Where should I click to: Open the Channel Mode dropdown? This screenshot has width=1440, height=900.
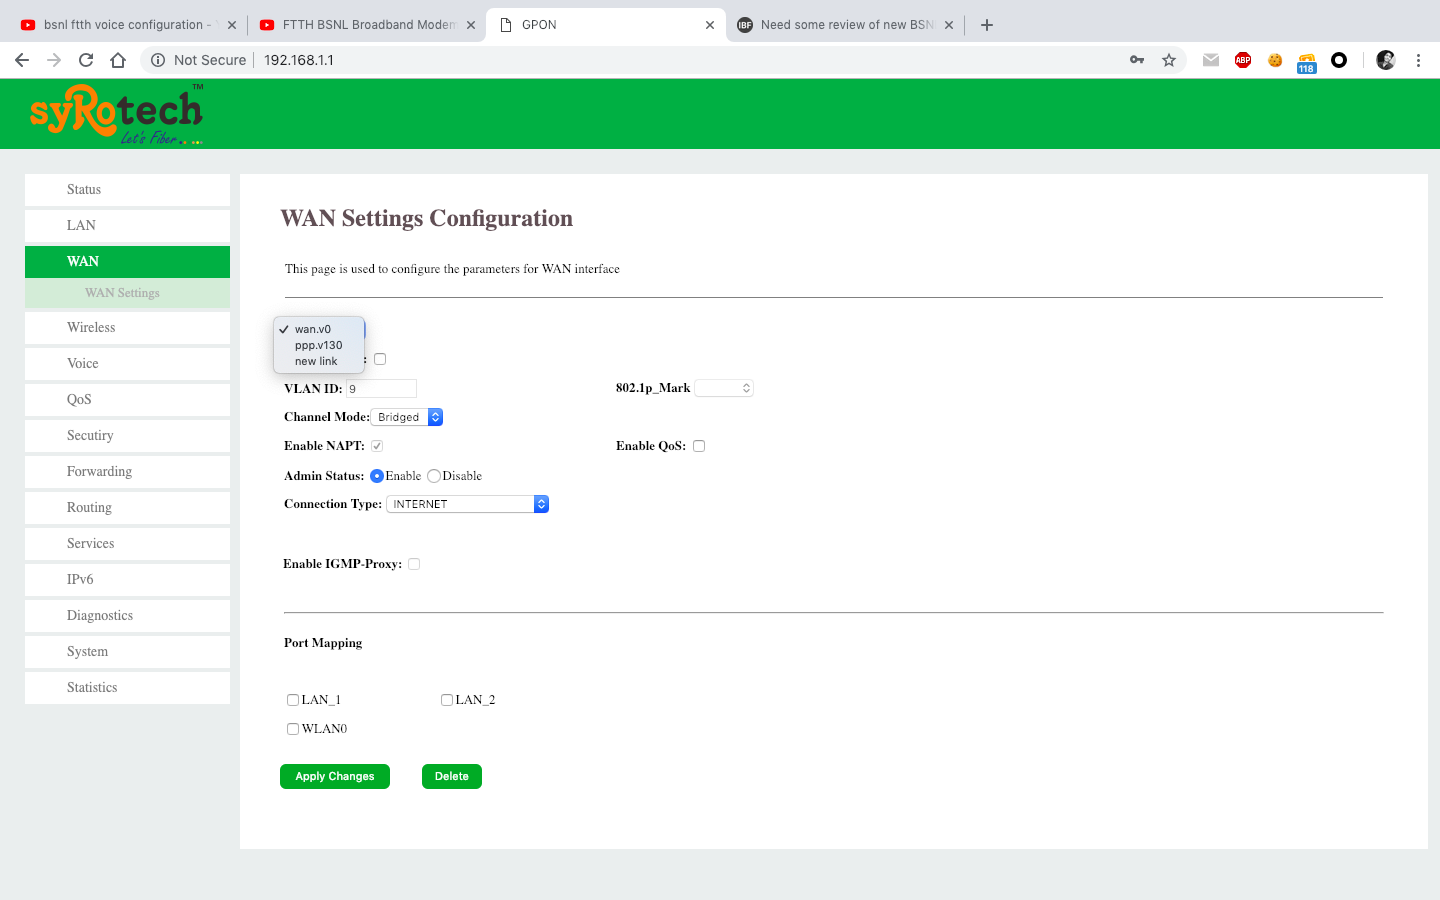coord(407,417)
